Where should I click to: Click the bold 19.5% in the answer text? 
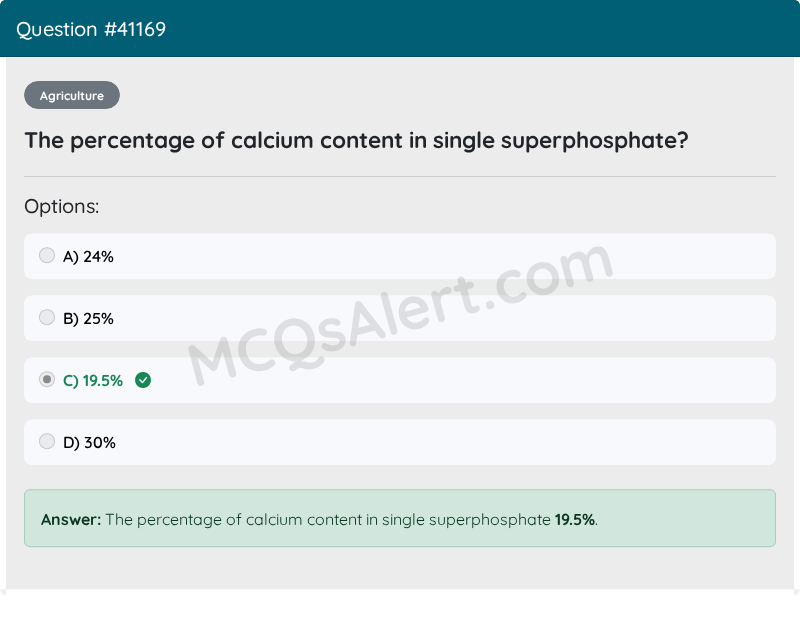pyautogui.click(x=573, y=519)
